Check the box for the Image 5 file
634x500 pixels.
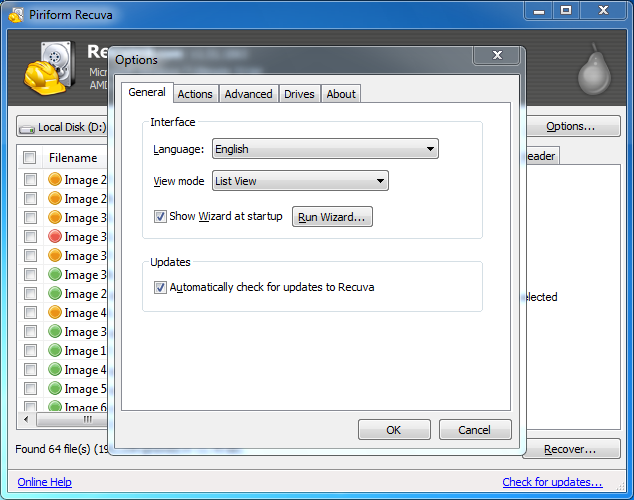pyautogui.click(x=30, y=388)
